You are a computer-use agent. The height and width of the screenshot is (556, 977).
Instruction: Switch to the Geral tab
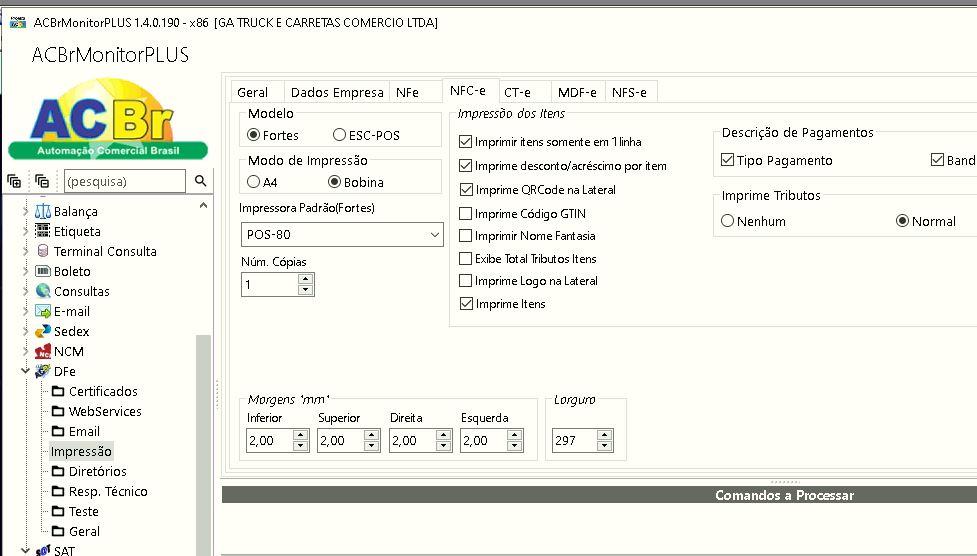pyautogui.click(x=257, y=92)
